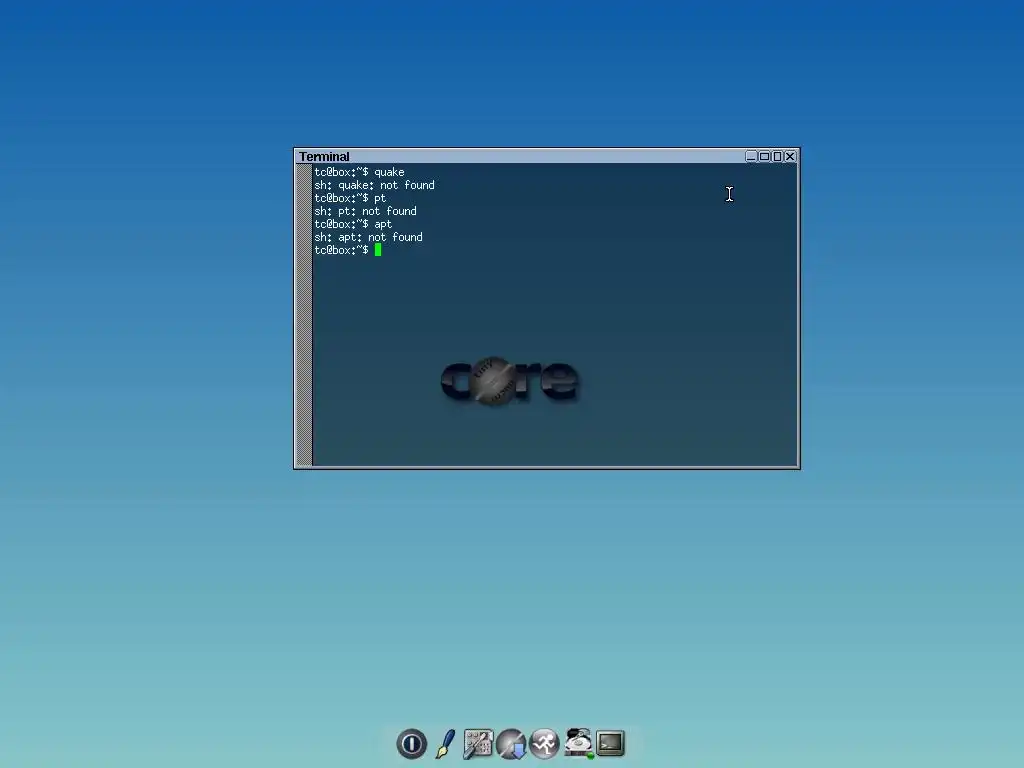This screenshot has height=768, width=1024.
Task: Open the Exit power icon in dock
Action: pyautogui.click(x=411, y=744)
